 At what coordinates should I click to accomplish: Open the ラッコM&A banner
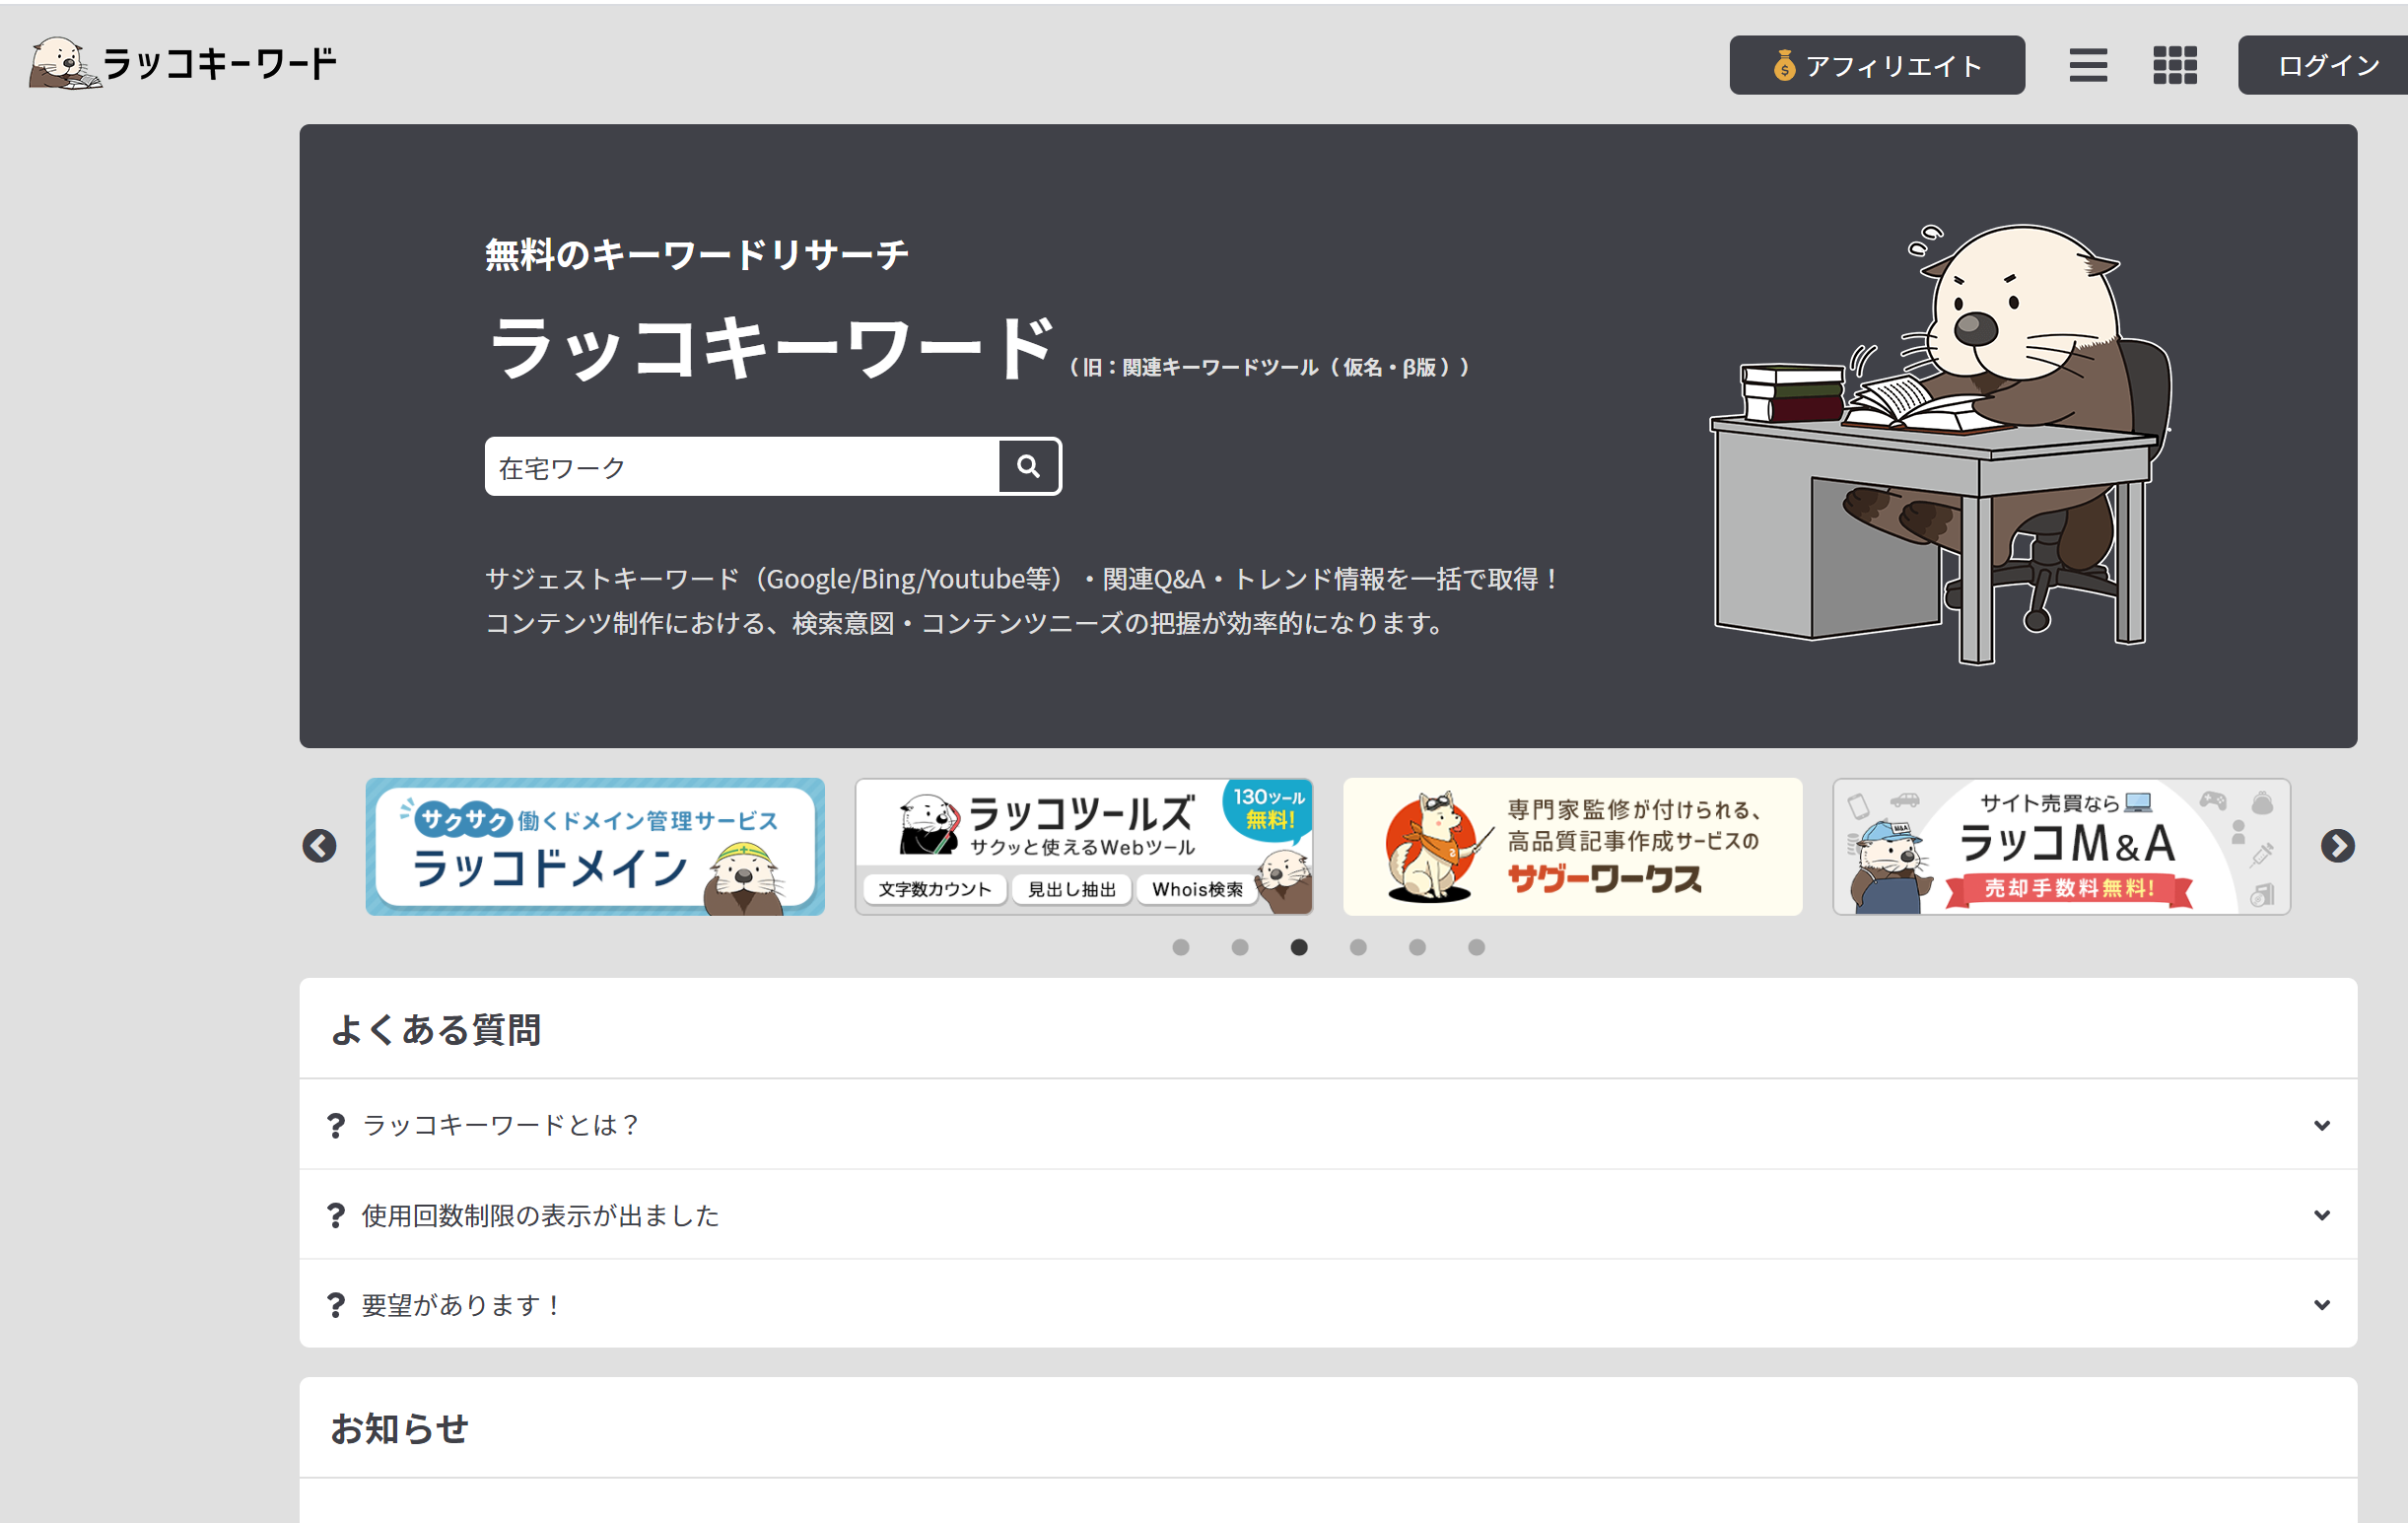coord(2061,847)
